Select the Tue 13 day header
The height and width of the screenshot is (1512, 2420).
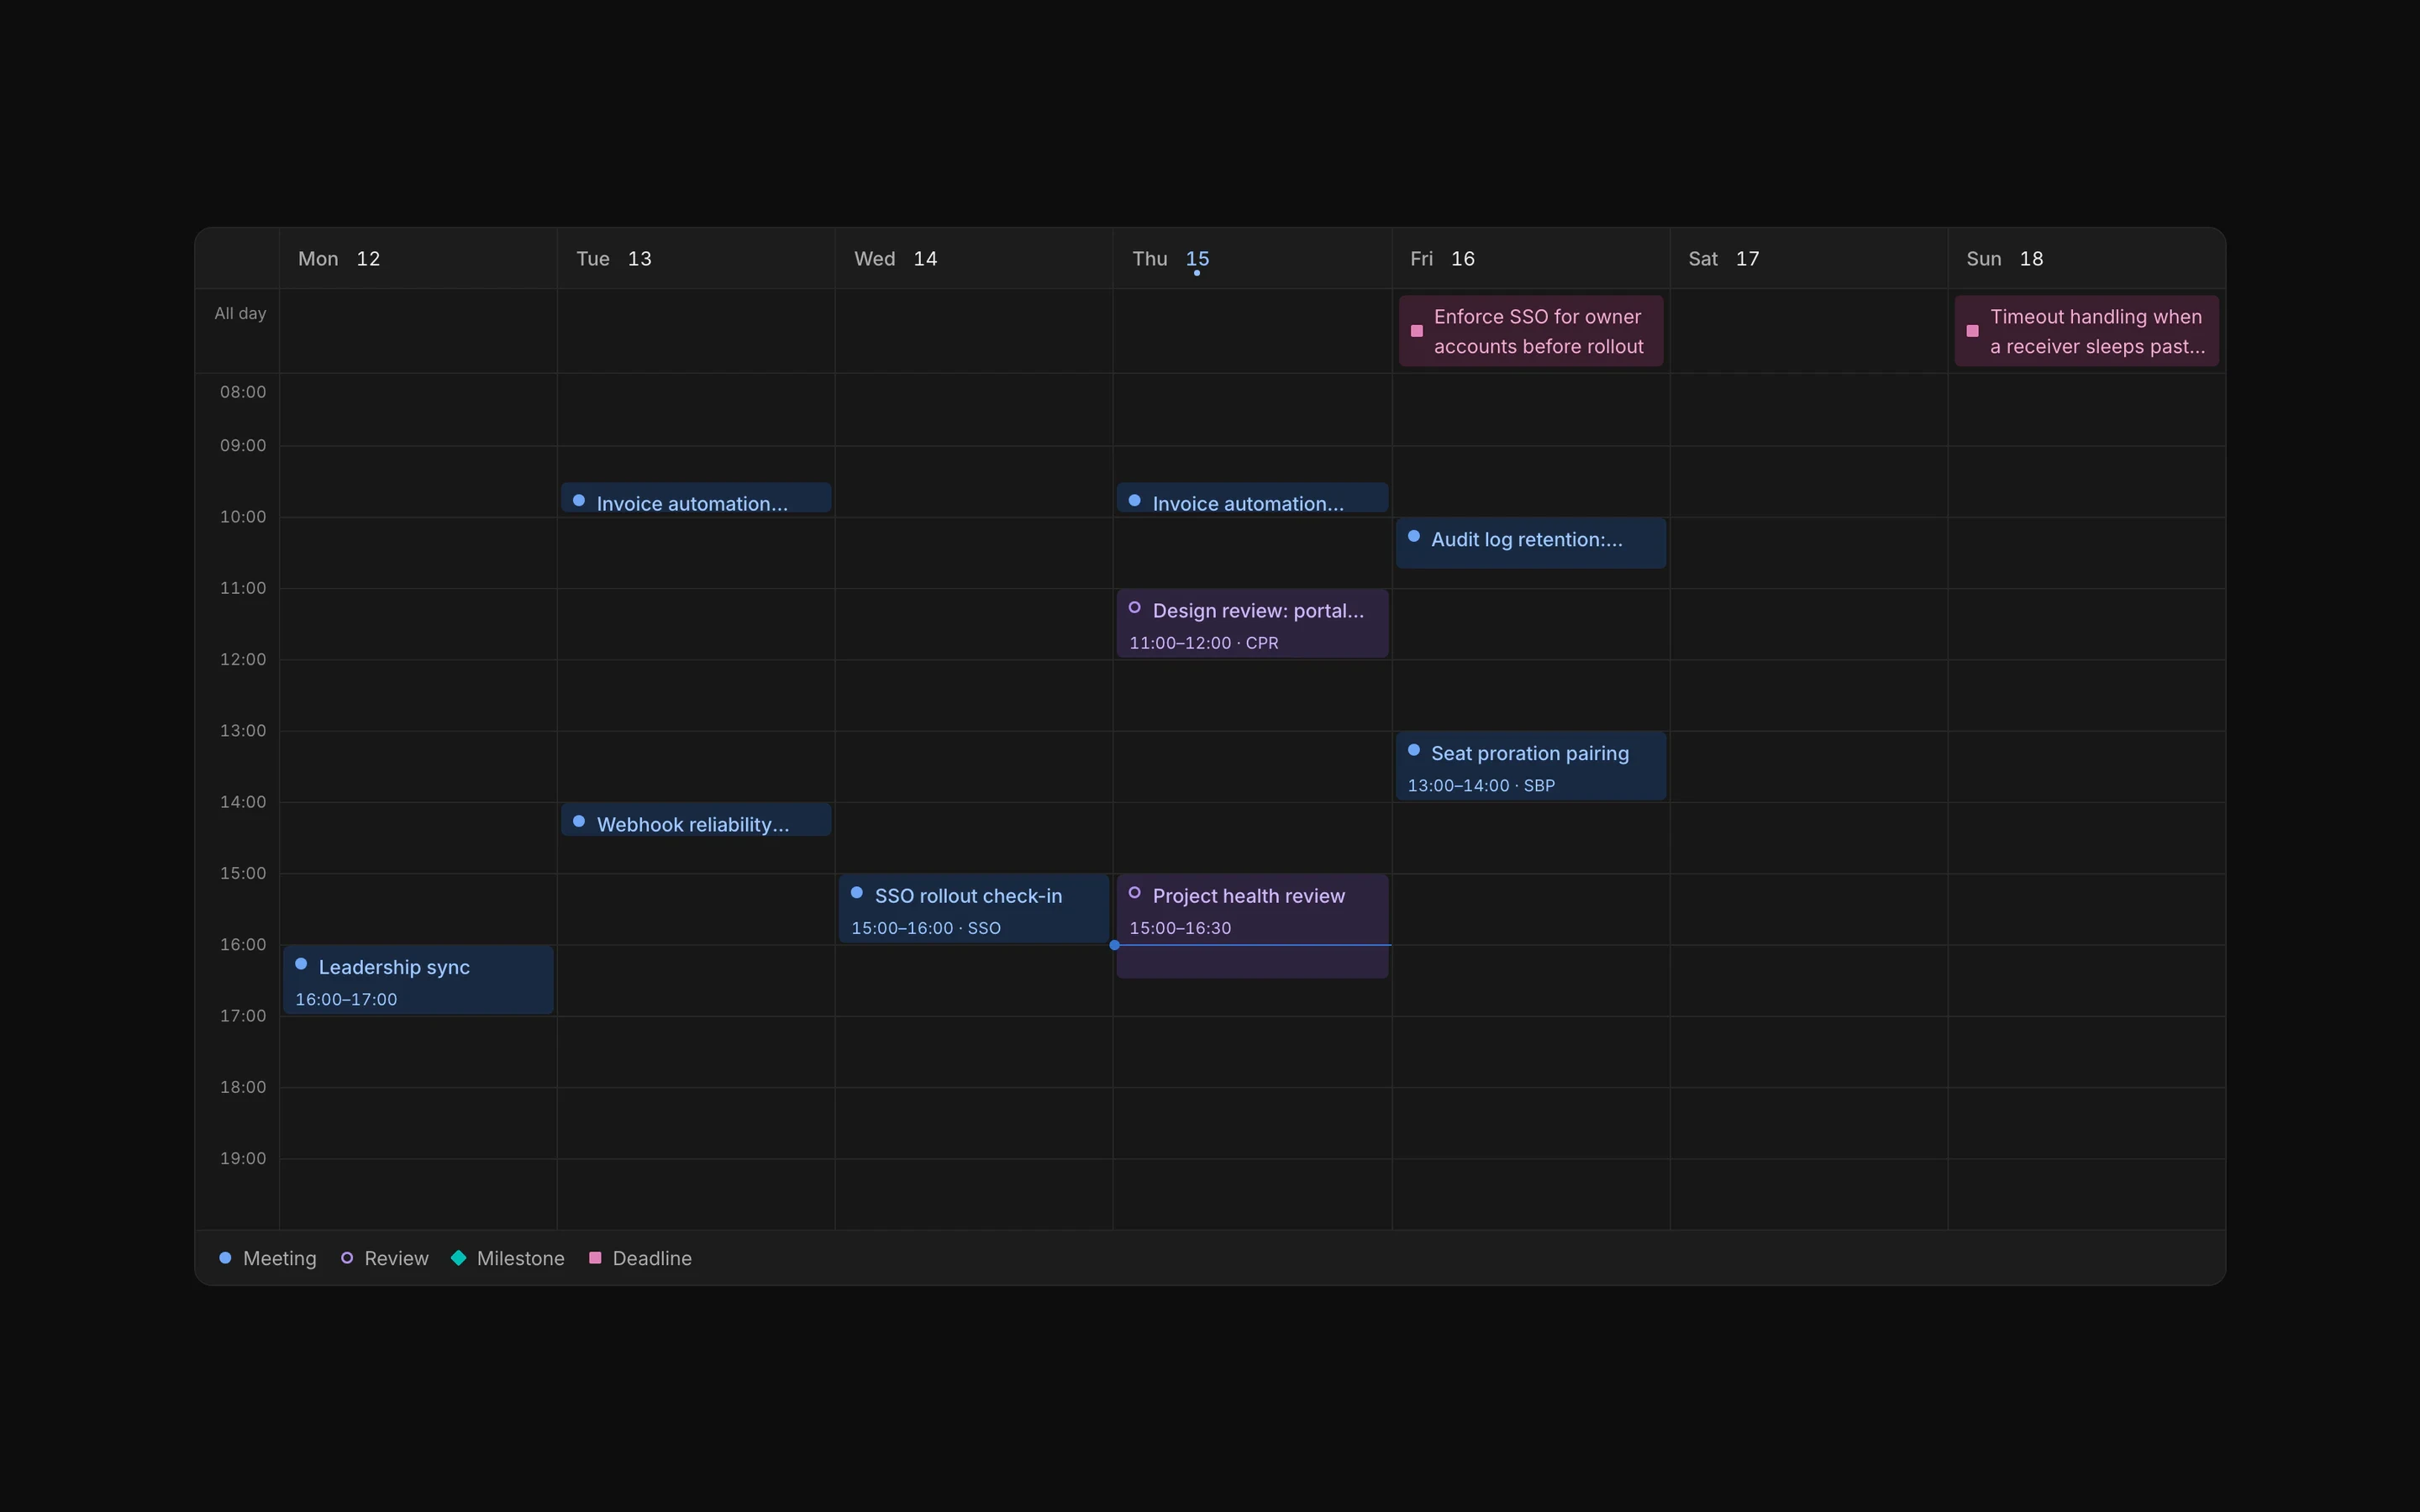coord(696,259)
